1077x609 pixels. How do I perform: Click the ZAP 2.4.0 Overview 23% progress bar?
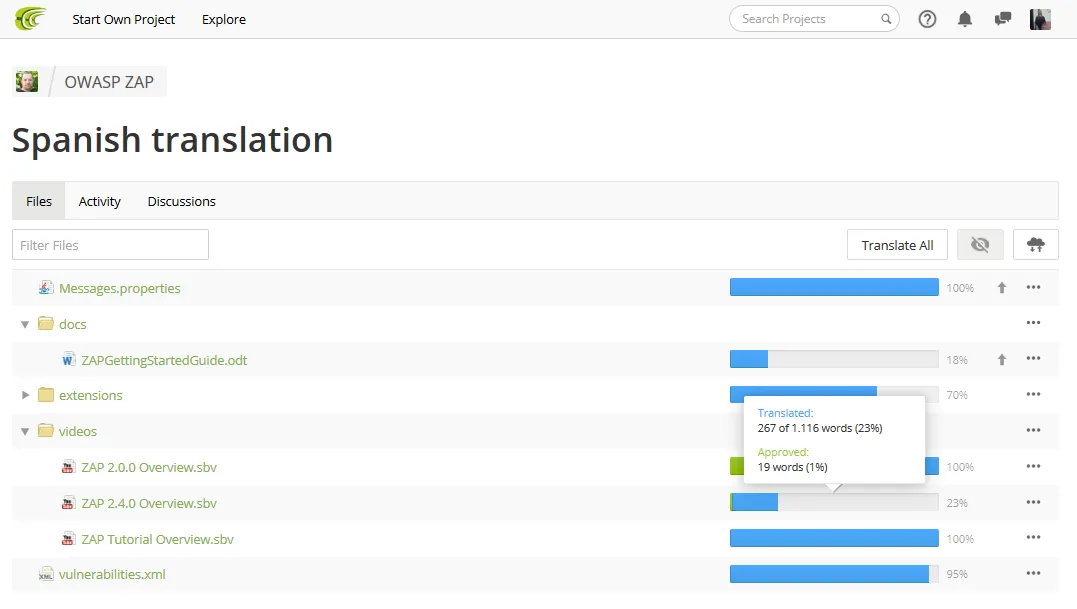[x=834, y=502]
